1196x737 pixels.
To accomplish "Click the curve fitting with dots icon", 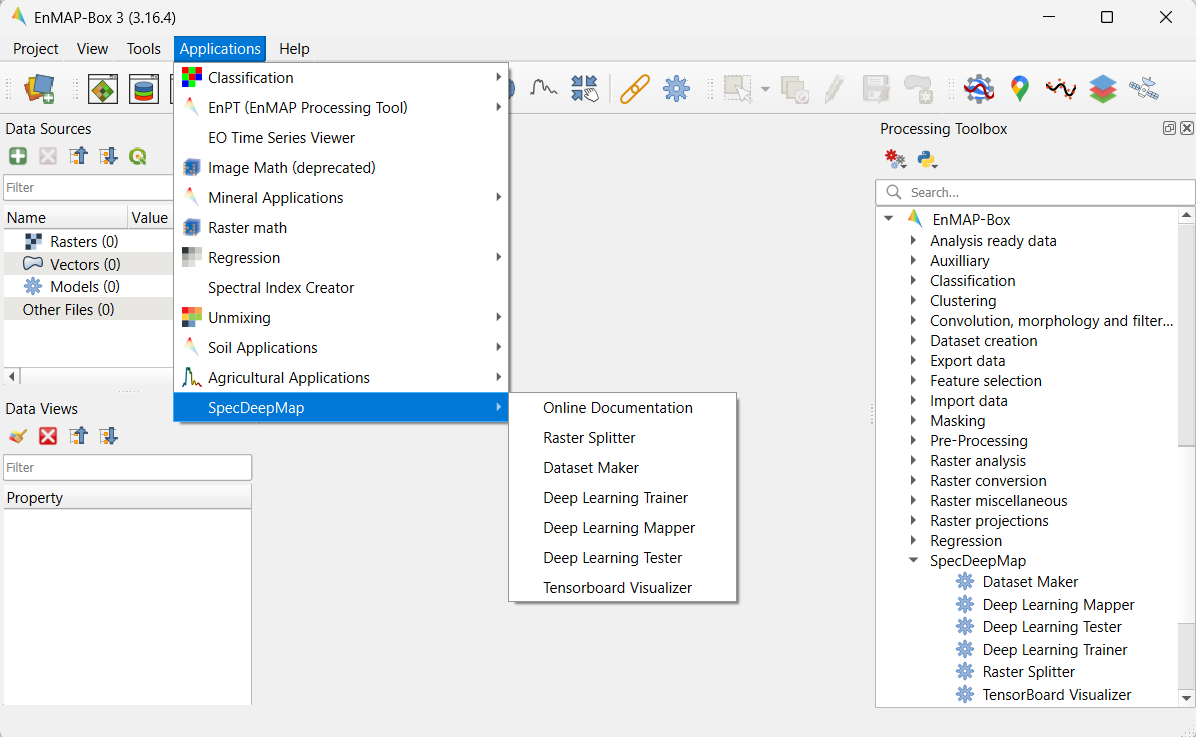I will tap(1061, 89).
